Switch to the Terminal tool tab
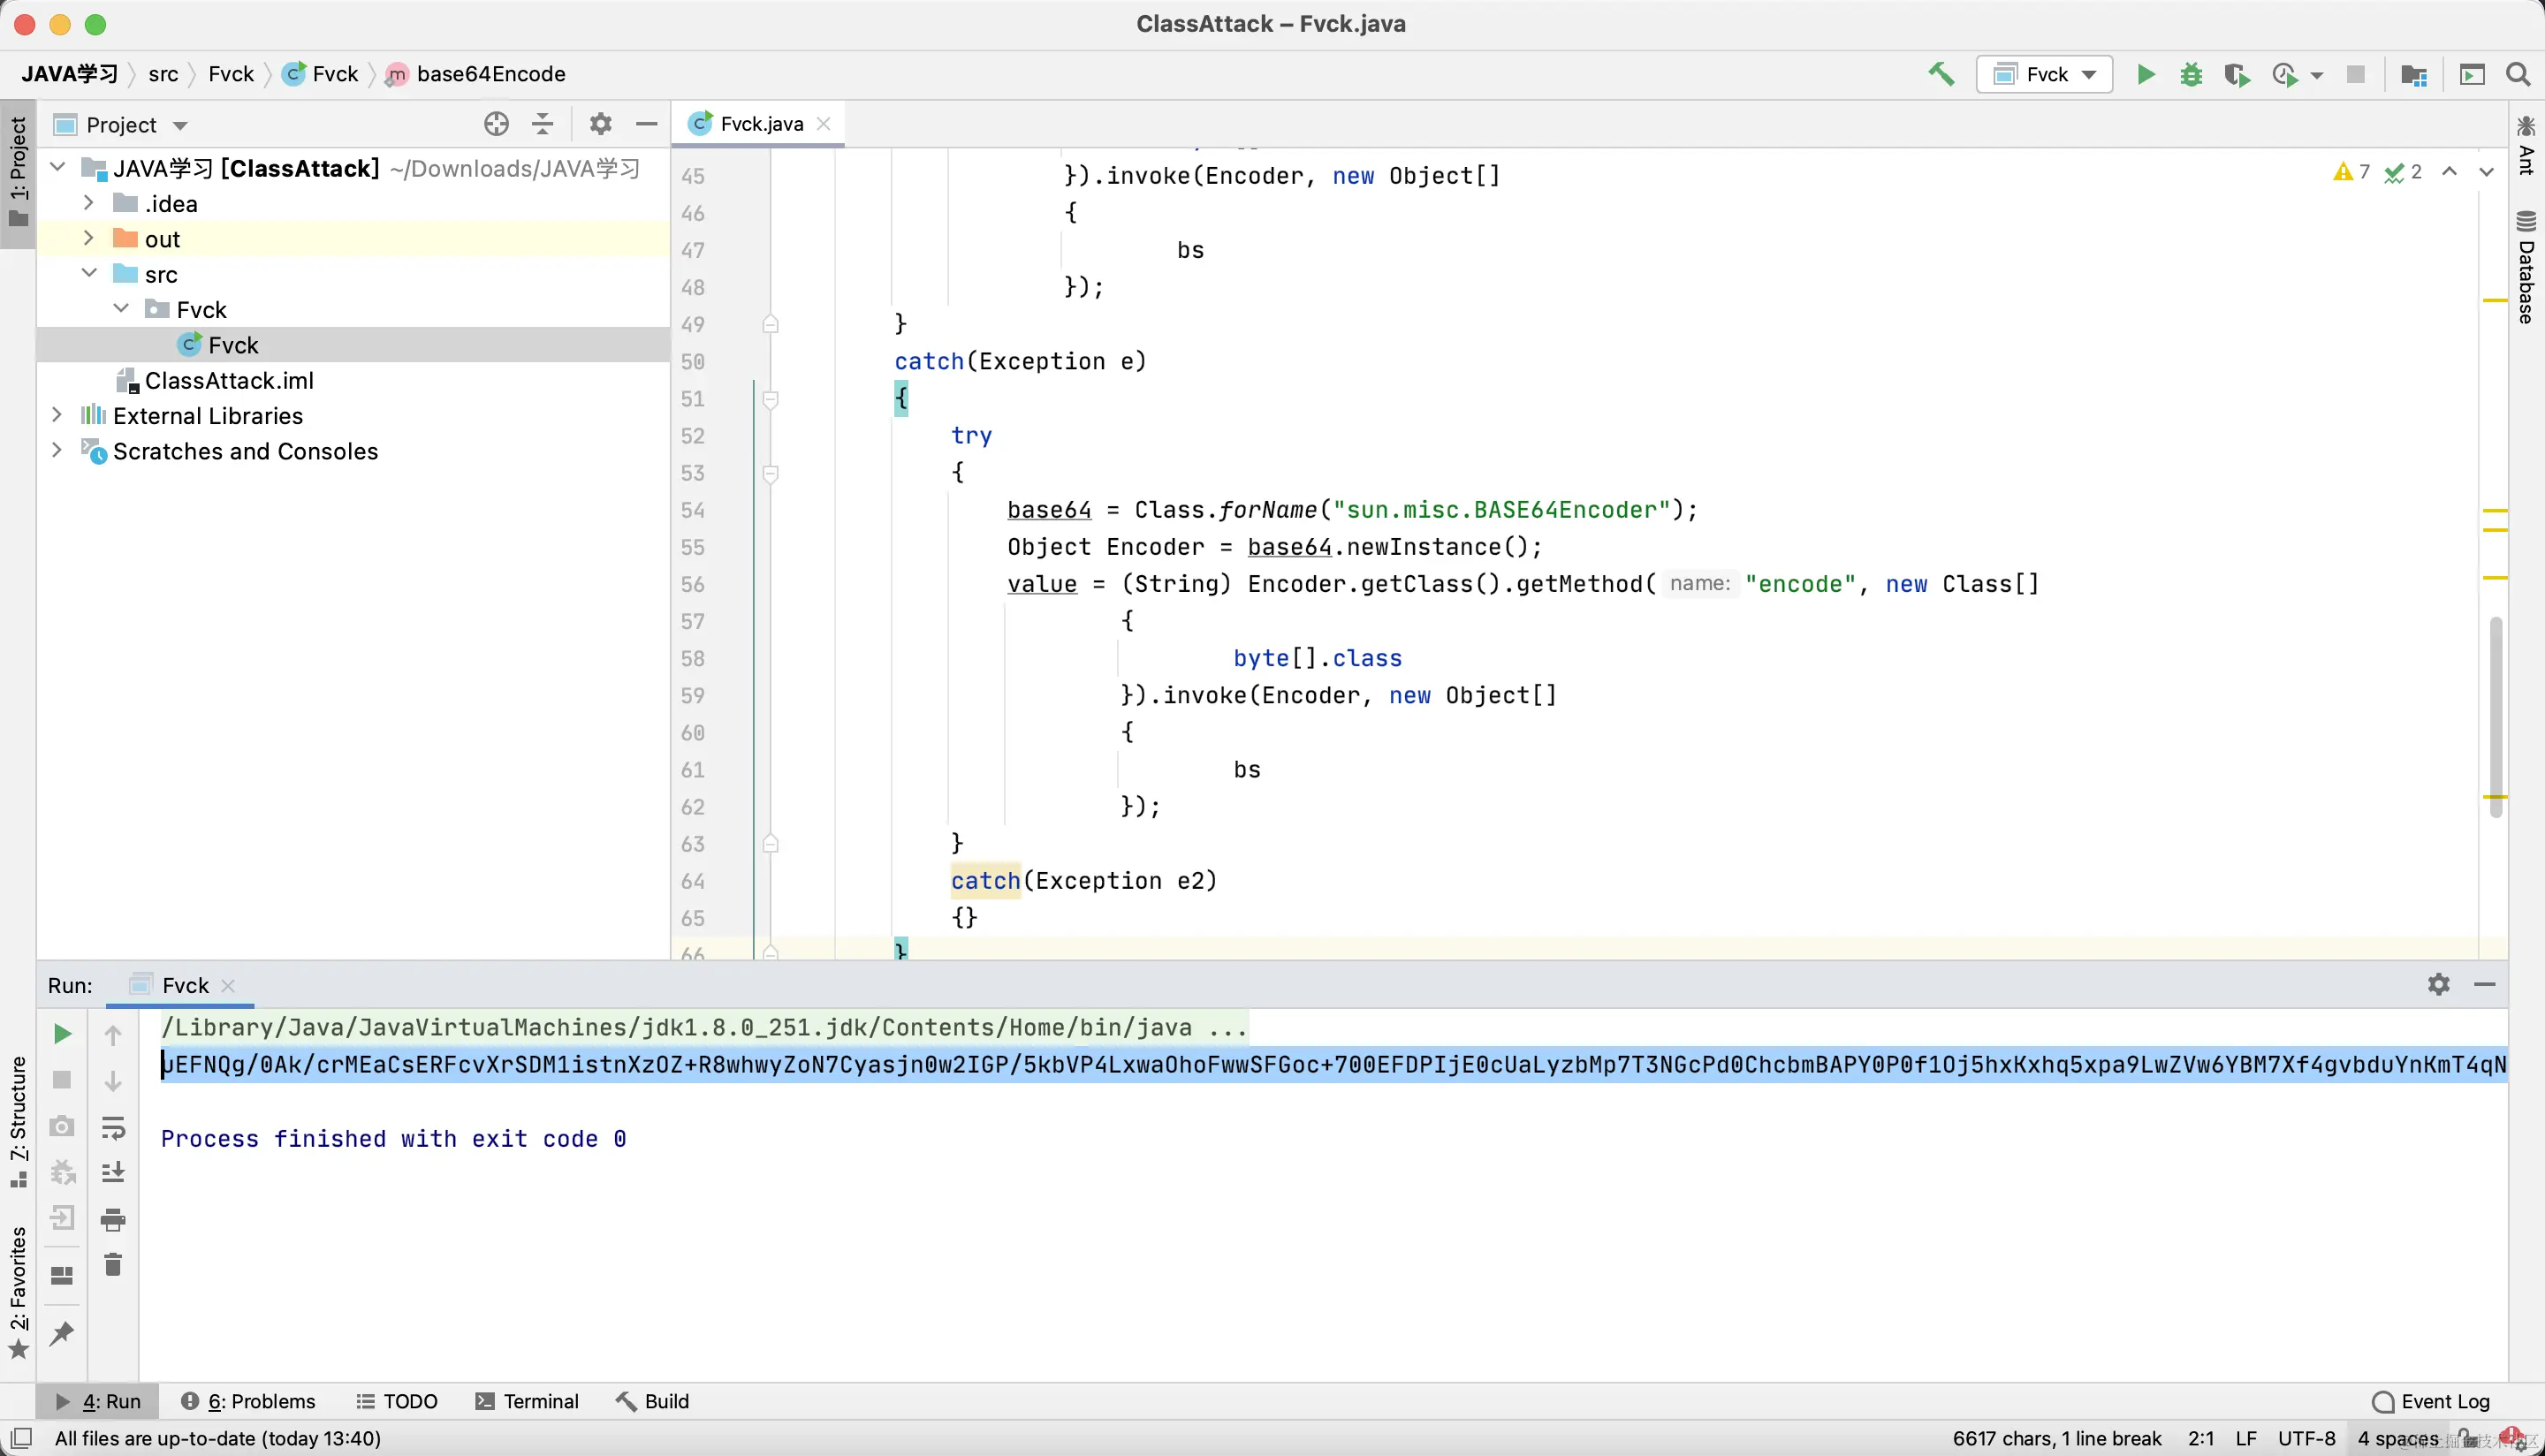Screen dimensions: 2545x1456 pyautogui.click(x=527, y=1401)
